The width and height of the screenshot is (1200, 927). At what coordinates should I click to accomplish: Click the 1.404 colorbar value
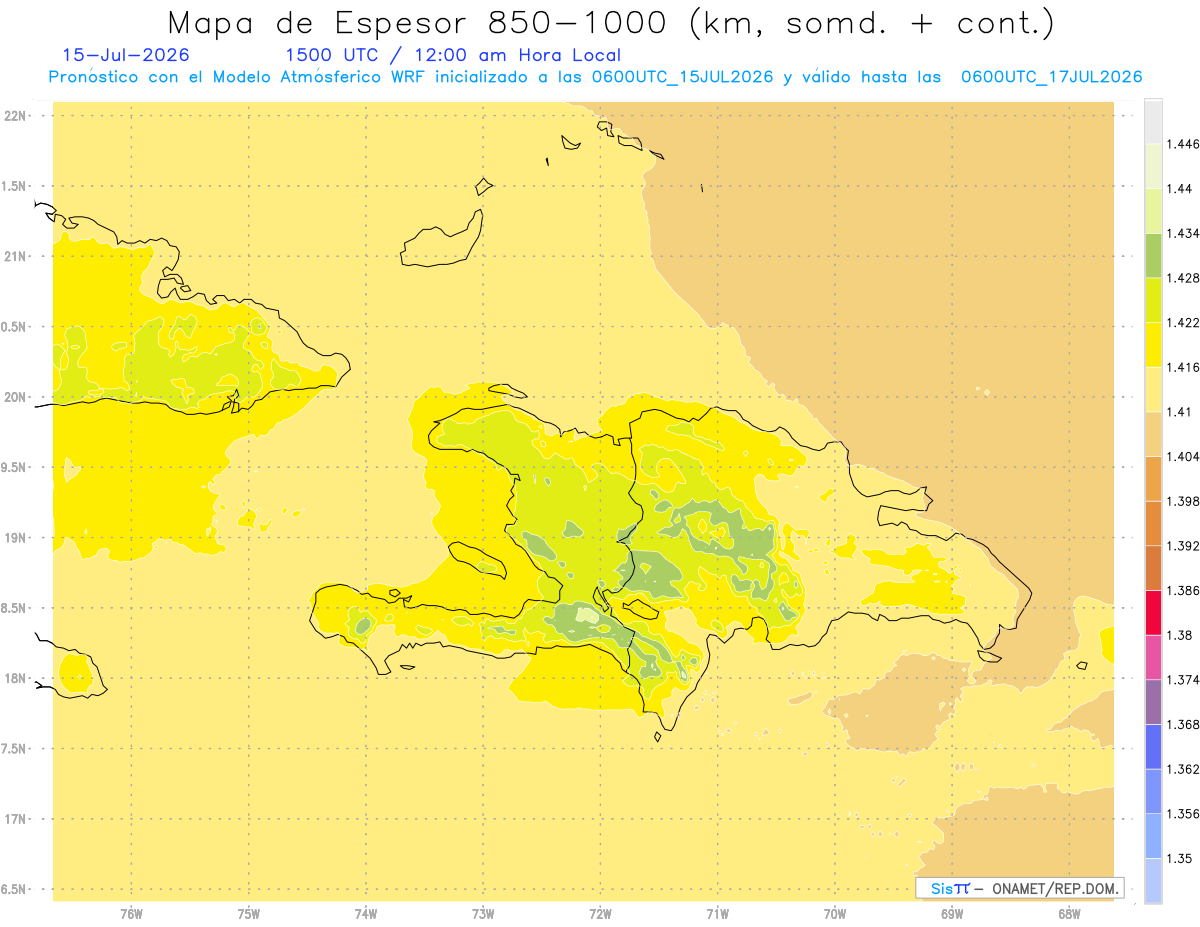point(1183,457)
